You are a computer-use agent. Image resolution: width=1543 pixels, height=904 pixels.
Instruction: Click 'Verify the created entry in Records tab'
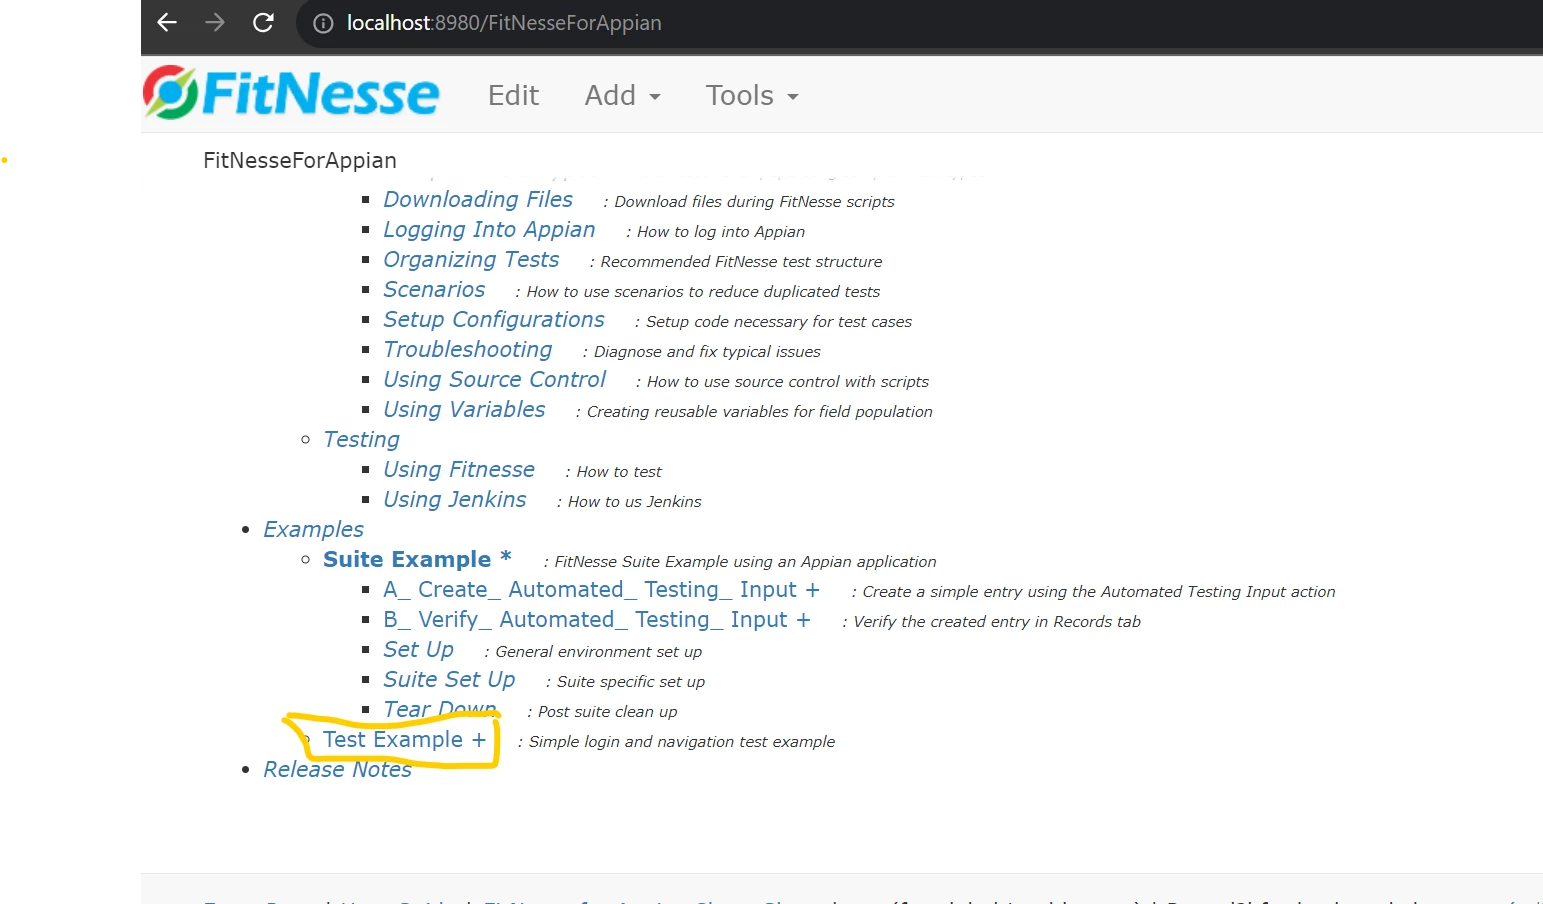pyautogui.click(x=997, y=622)
